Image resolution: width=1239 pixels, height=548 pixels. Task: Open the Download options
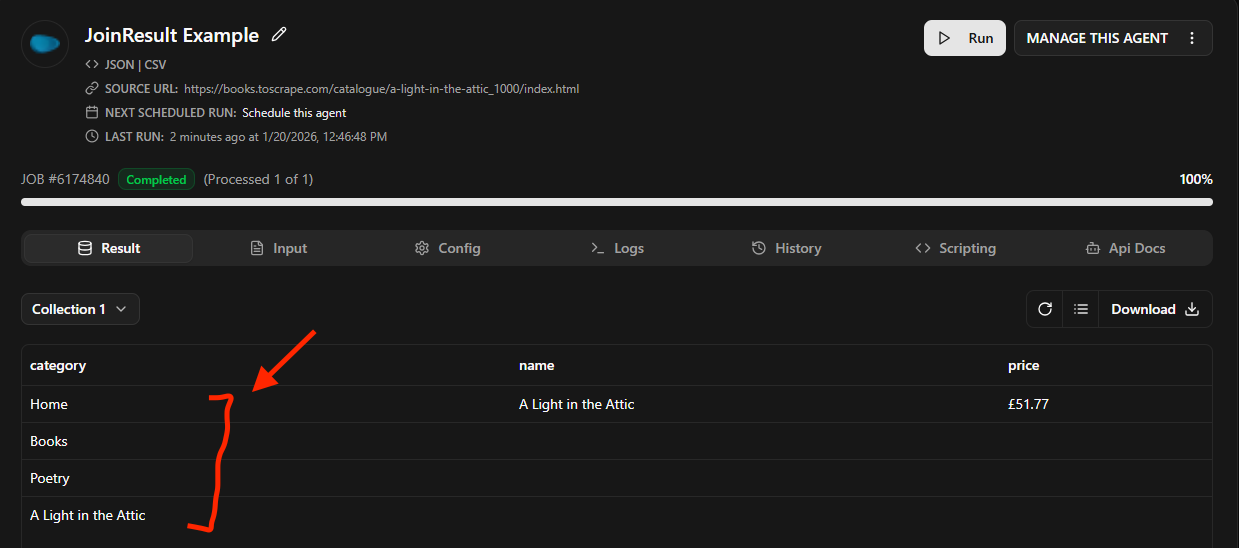(1155, 309)
